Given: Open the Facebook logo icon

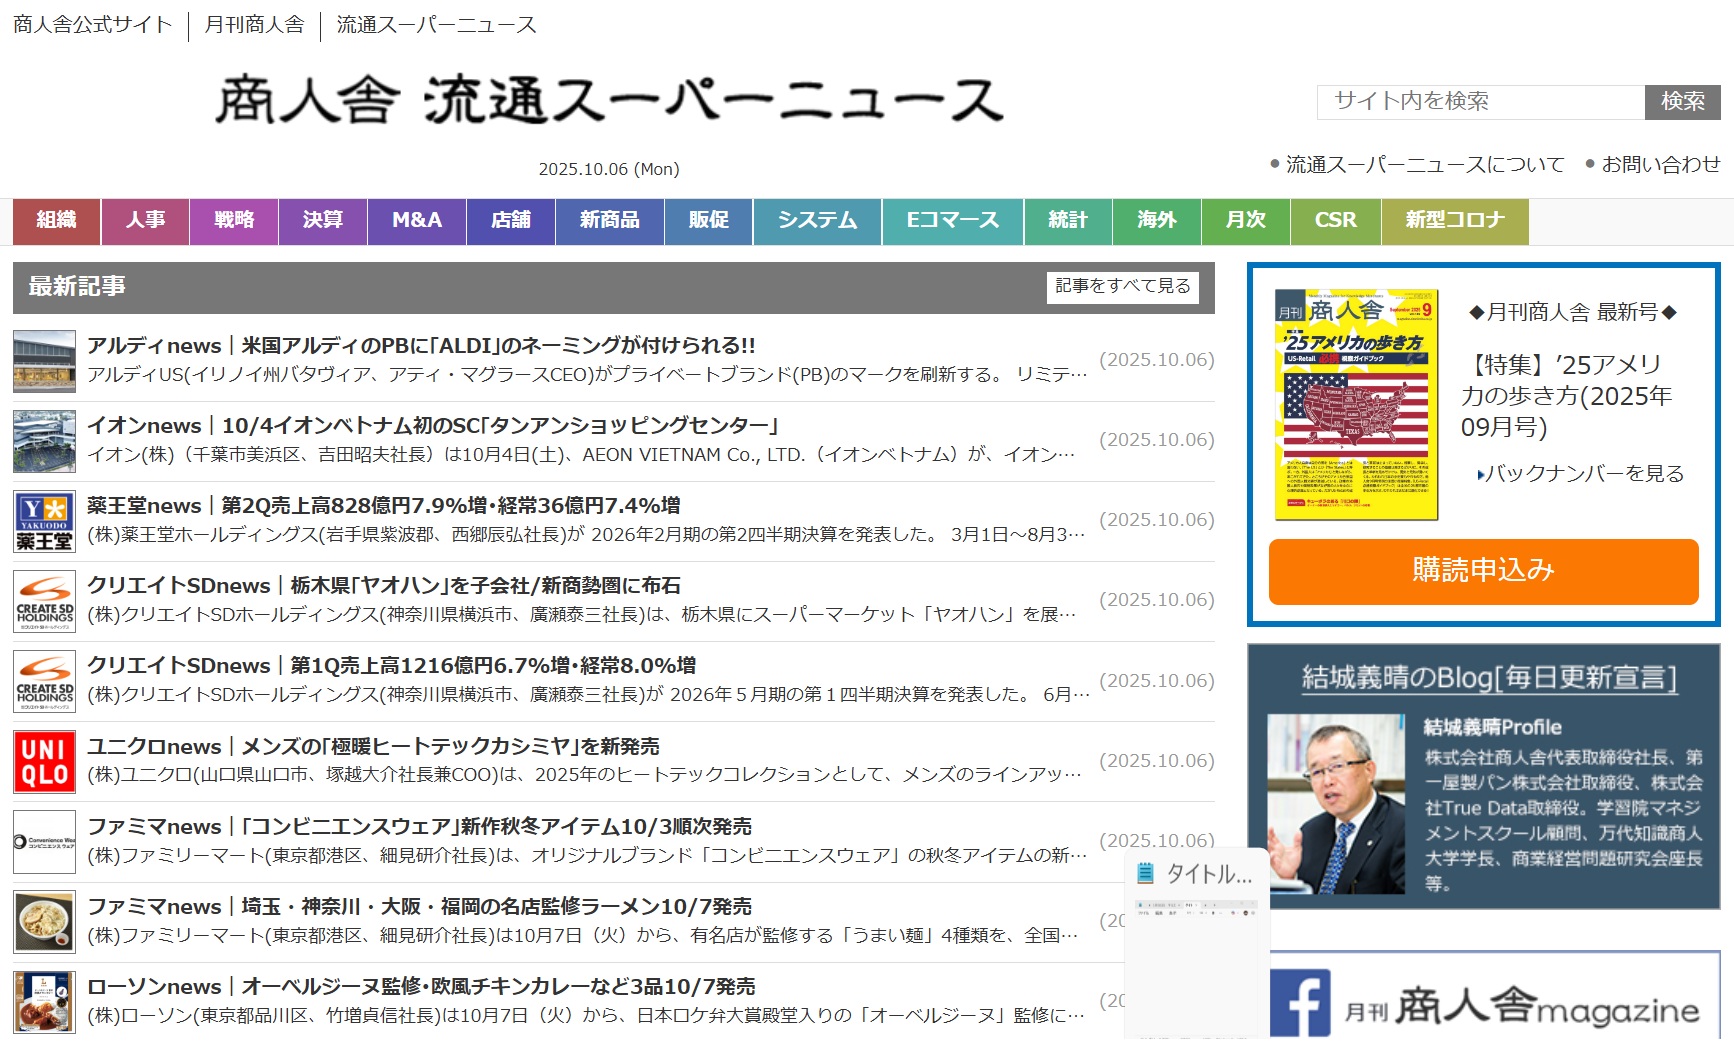Looking at the screenshot, I should 1300,1002.
